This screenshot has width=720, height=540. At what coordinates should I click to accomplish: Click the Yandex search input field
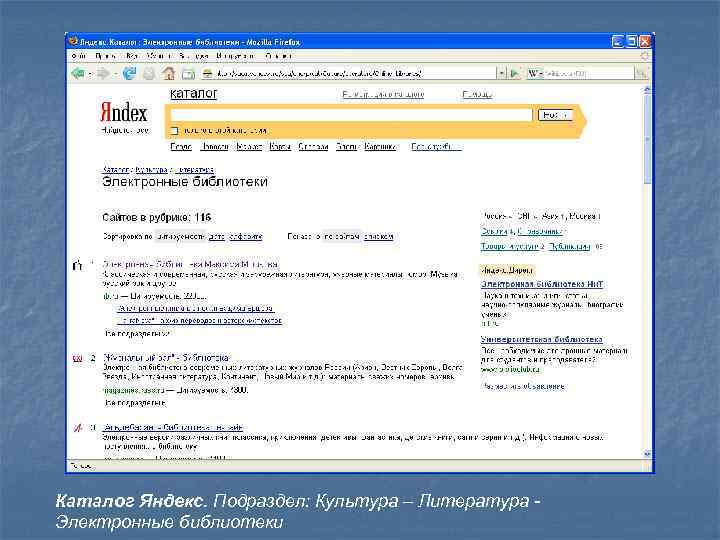click(351, 115)
